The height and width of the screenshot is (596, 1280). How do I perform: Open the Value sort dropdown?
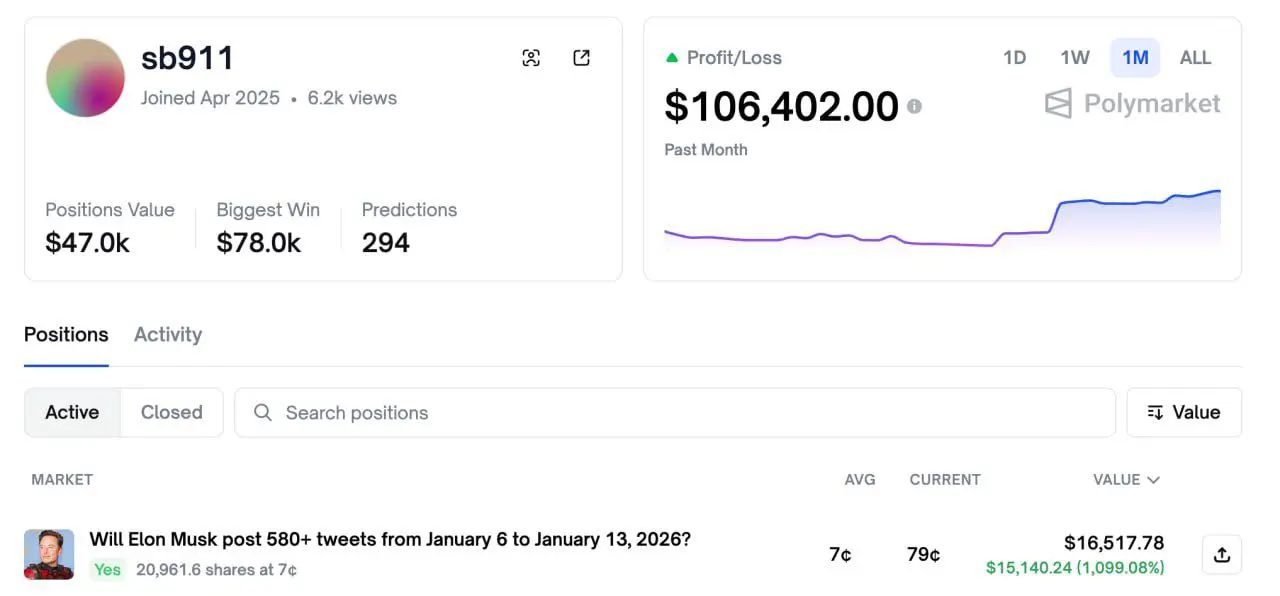1184,413
